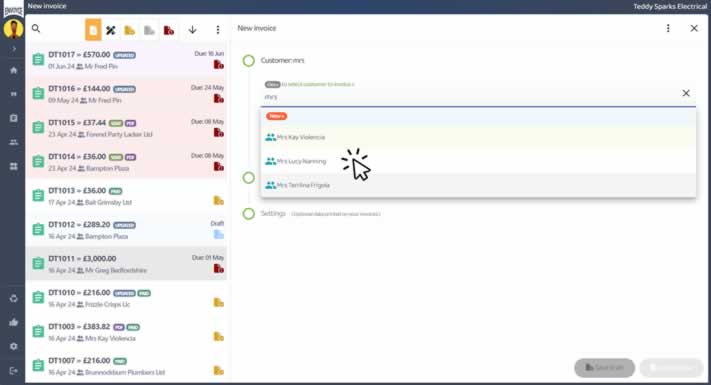This screenshot has height=385, width=711.
Task: Click the down arrow in list toolbar
Action: pos(193,30)
